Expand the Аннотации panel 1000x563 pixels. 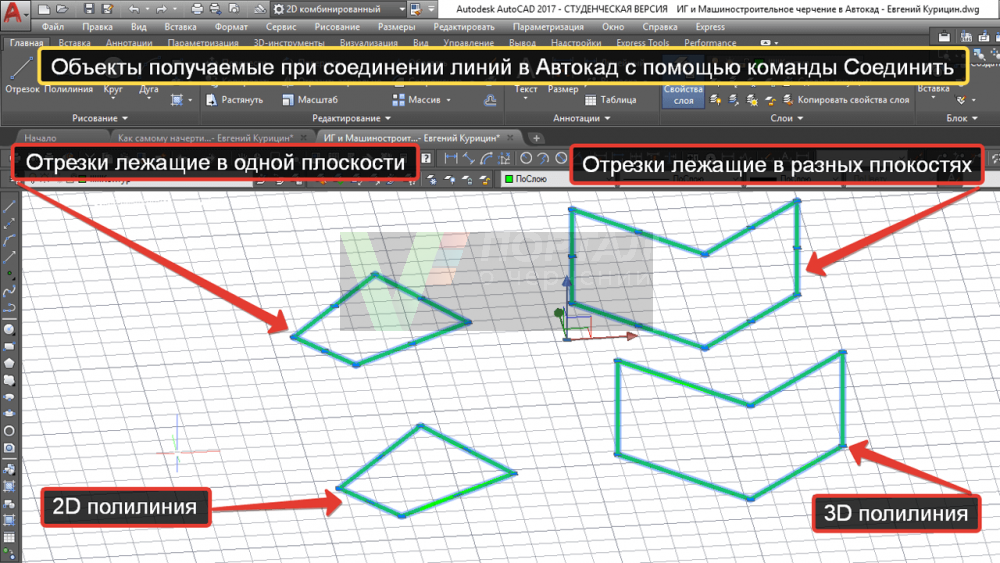coord(582,118)
